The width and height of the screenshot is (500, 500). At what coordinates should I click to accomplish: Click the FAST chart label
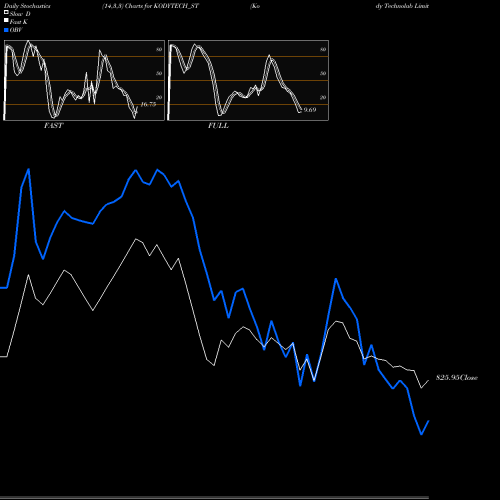point(53,126)
